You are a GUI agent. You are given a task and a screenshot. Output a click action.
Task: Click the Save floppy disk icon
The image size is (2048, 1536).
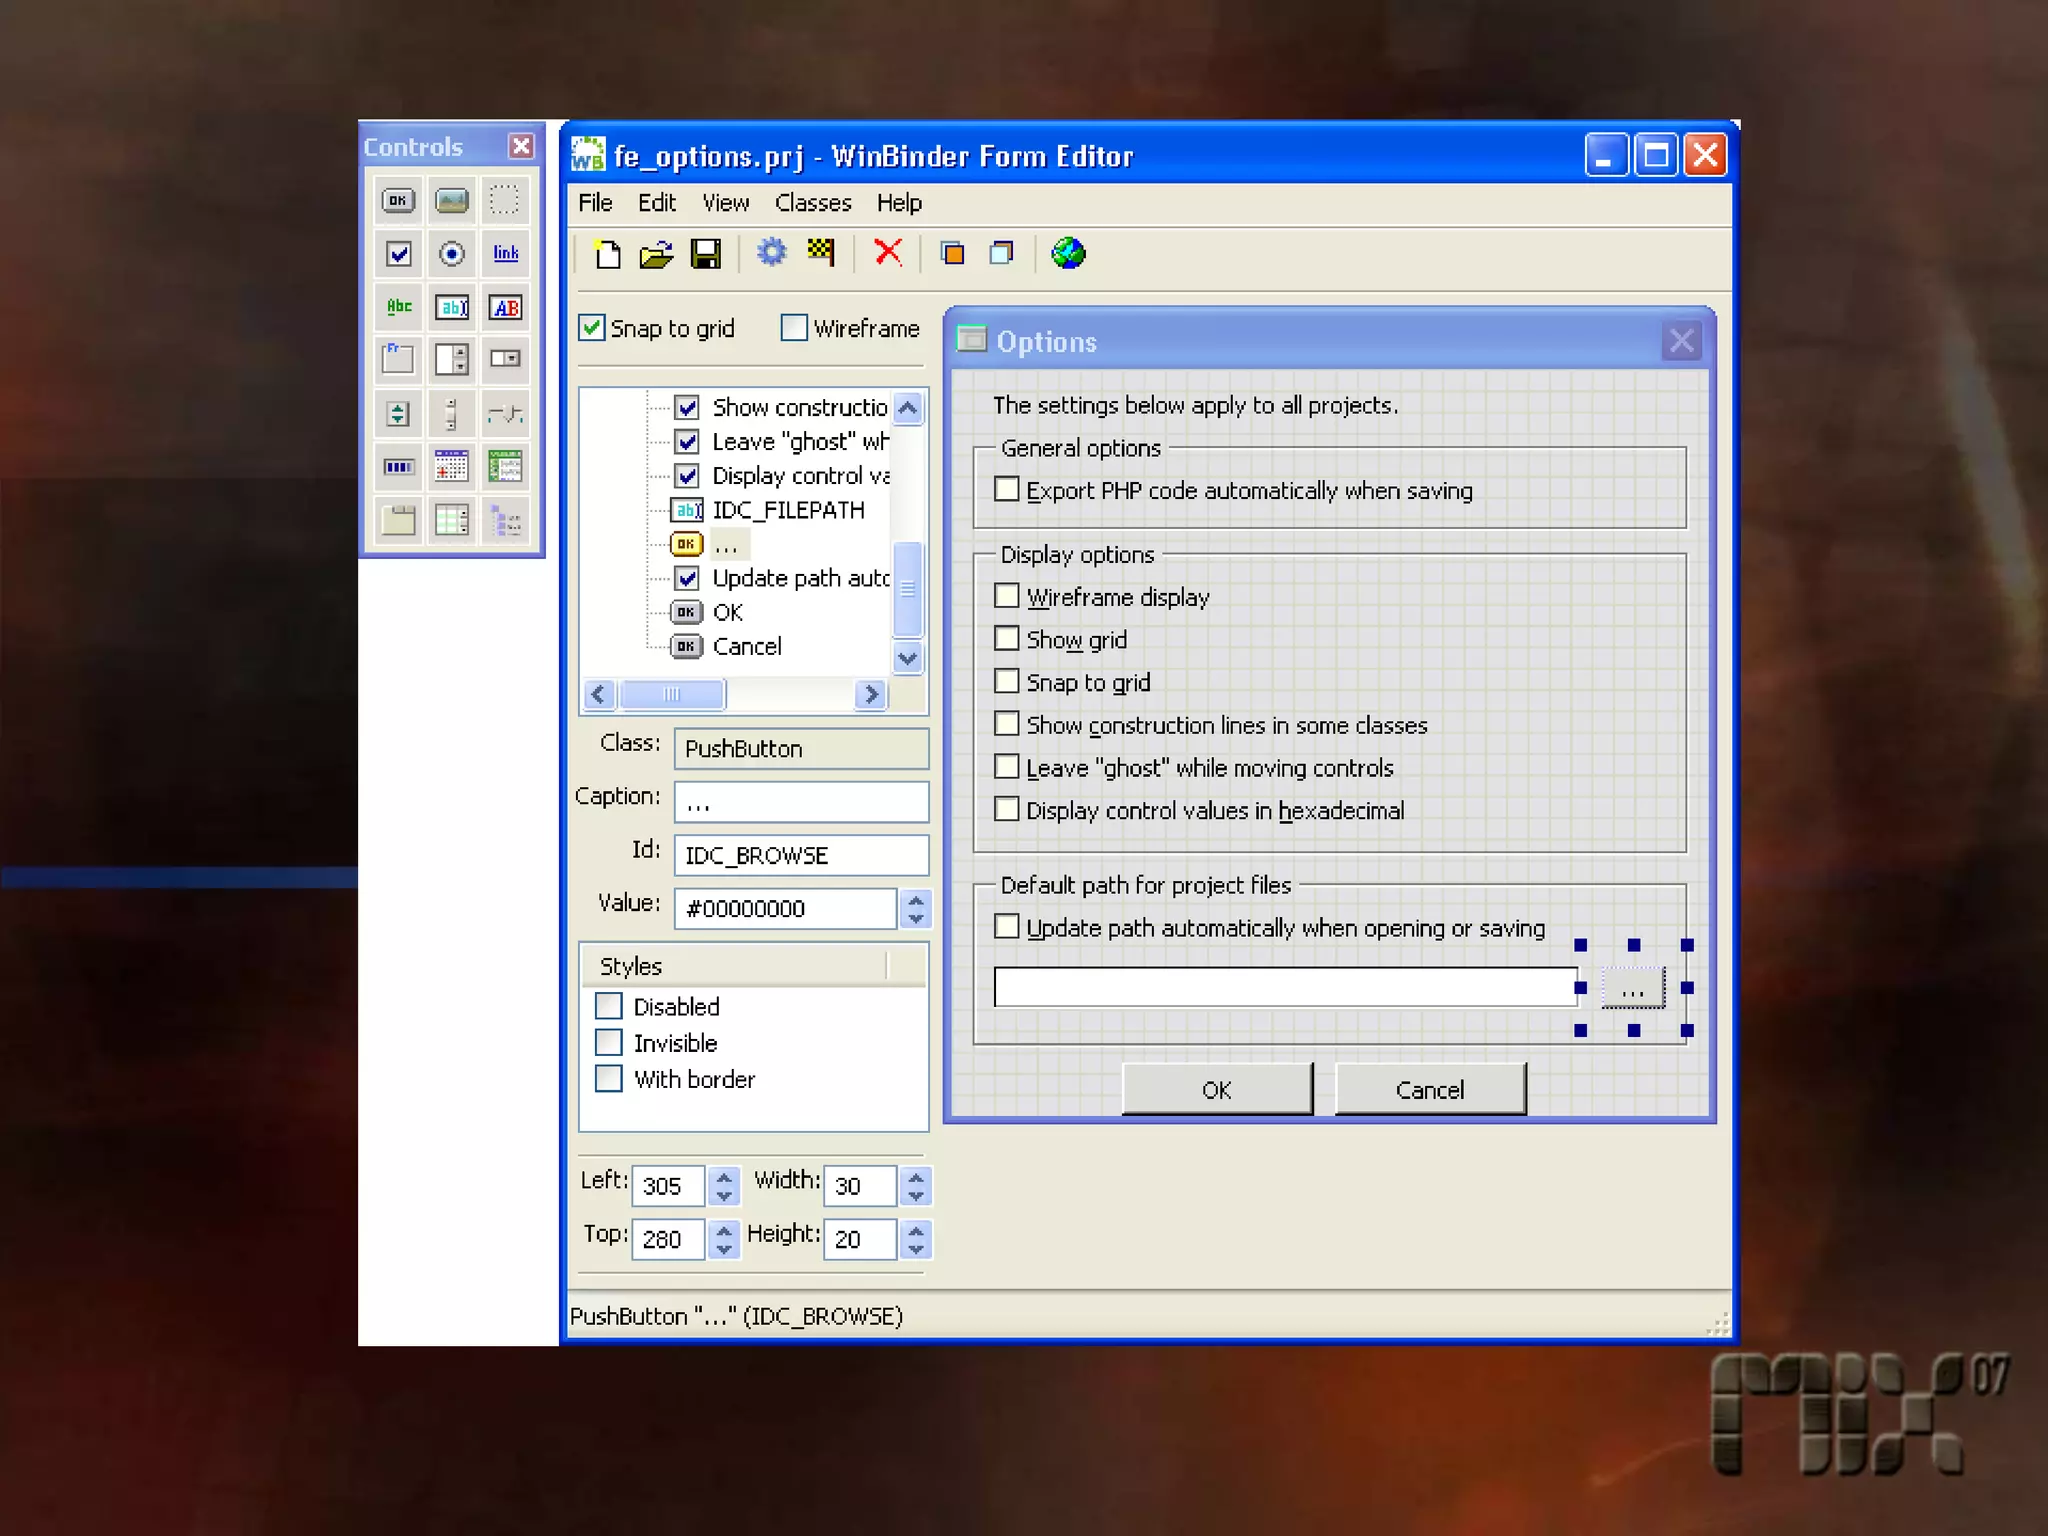pos(706,254)
